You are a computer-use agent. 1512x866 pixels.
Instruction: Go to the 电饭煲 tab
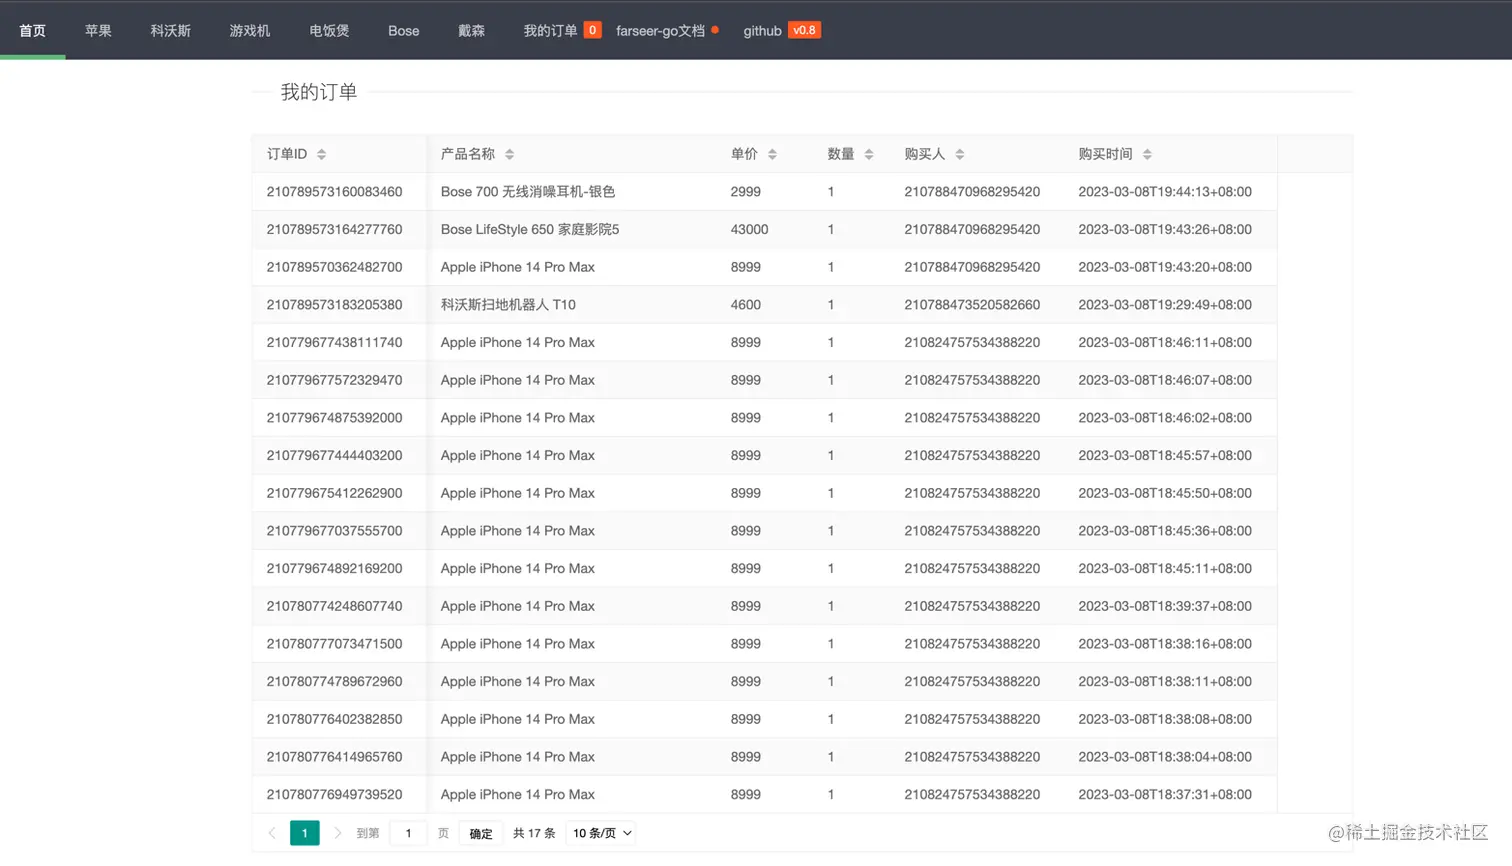(x=329, y=30)
